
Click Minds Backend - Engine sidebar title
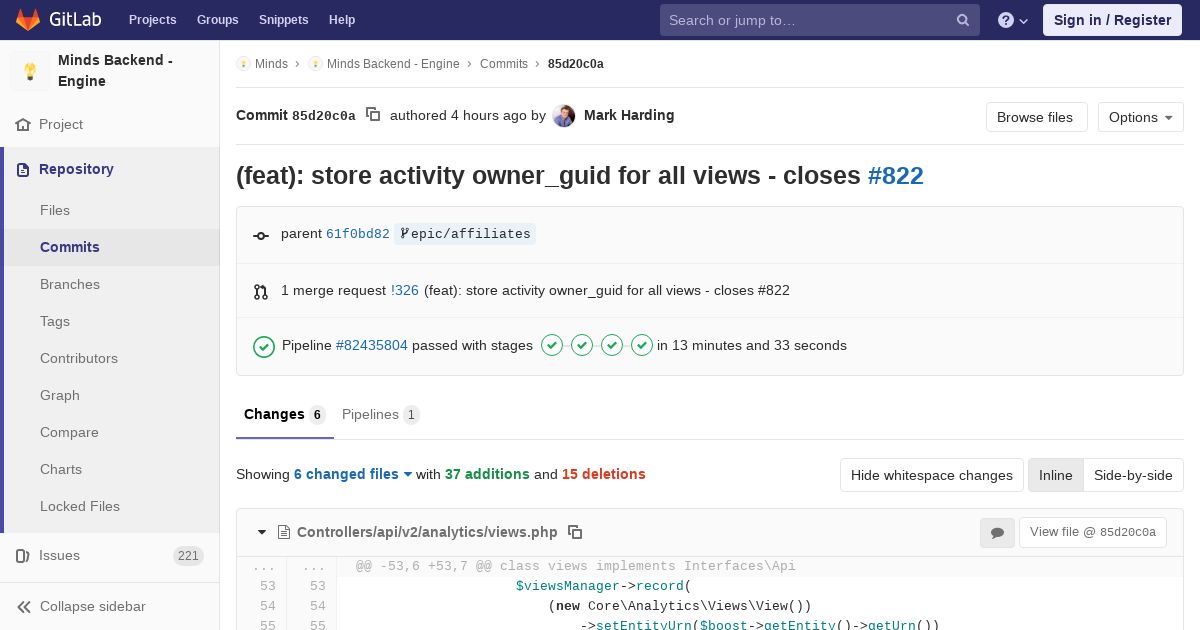point(115,71)
